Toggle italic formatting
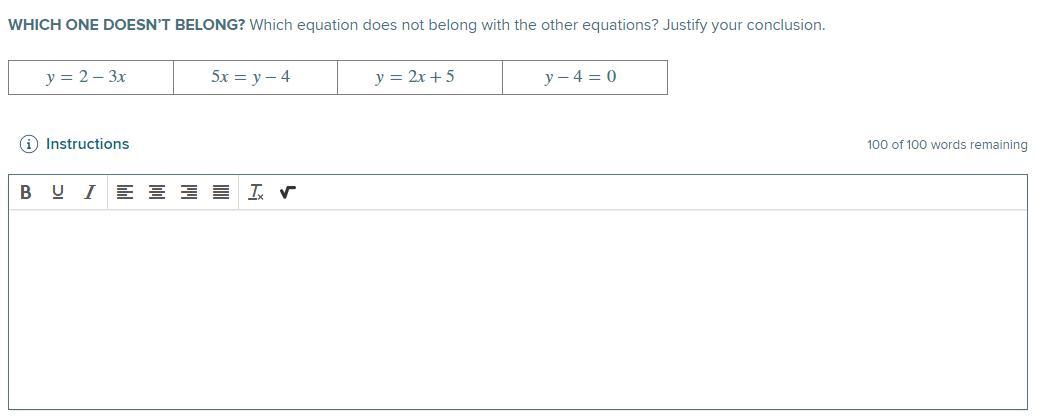 (89, 192)
